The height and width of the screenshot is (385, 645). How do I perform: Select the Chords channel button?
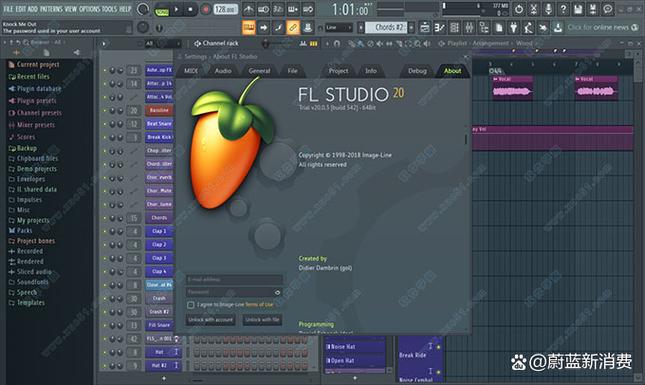pos(159,218)
